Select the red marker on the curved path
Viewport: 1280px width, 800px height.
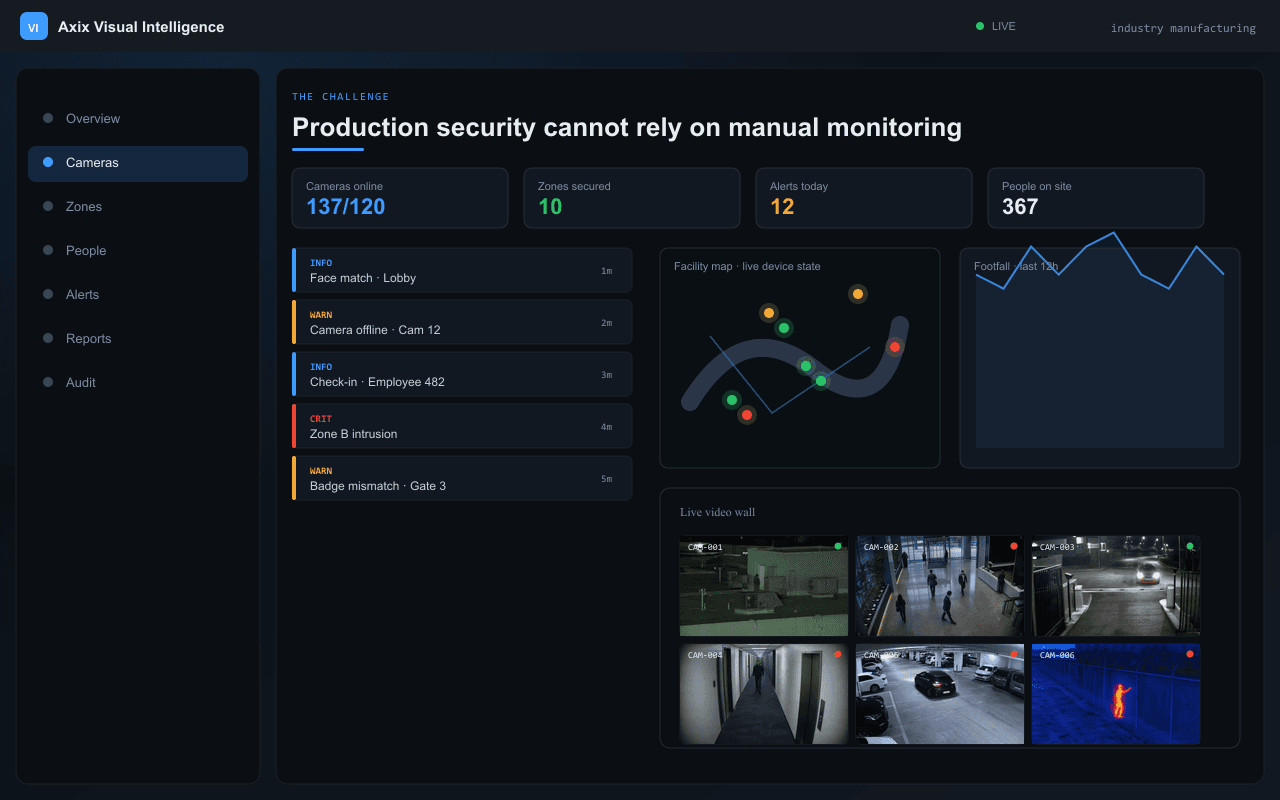pos(895,347)
